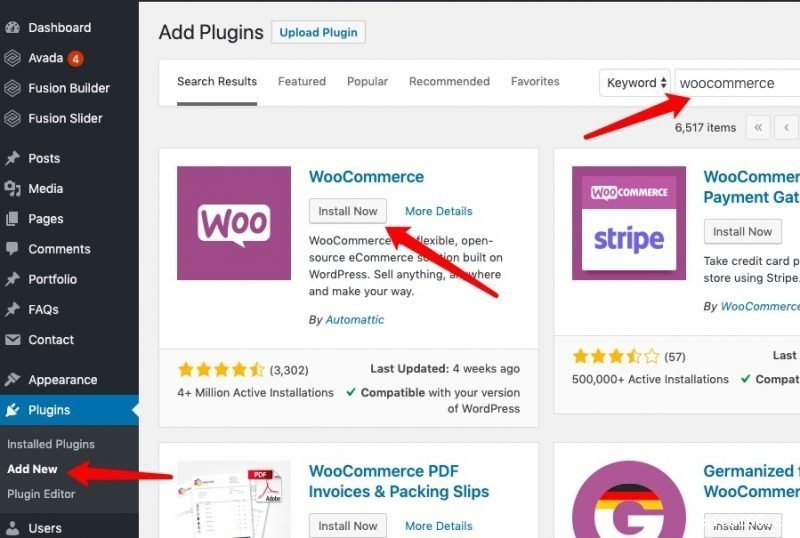This screenshot has height=538, width=800.
Task: Switch to the Featured tab
Action: [302, 82]
